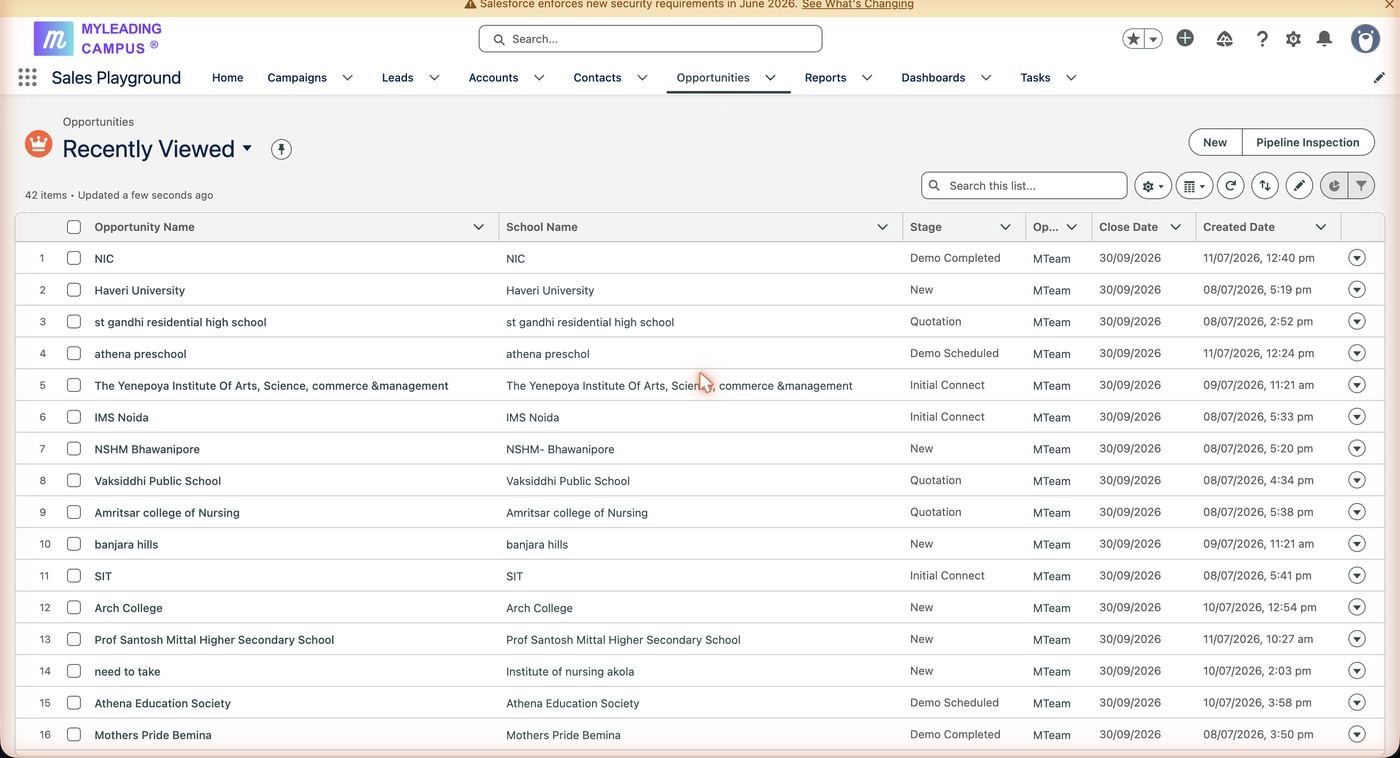This screenshot has width=1400, height=758.
Task: Open the Salesforce Guidance Center icon
Action: 1224,39
